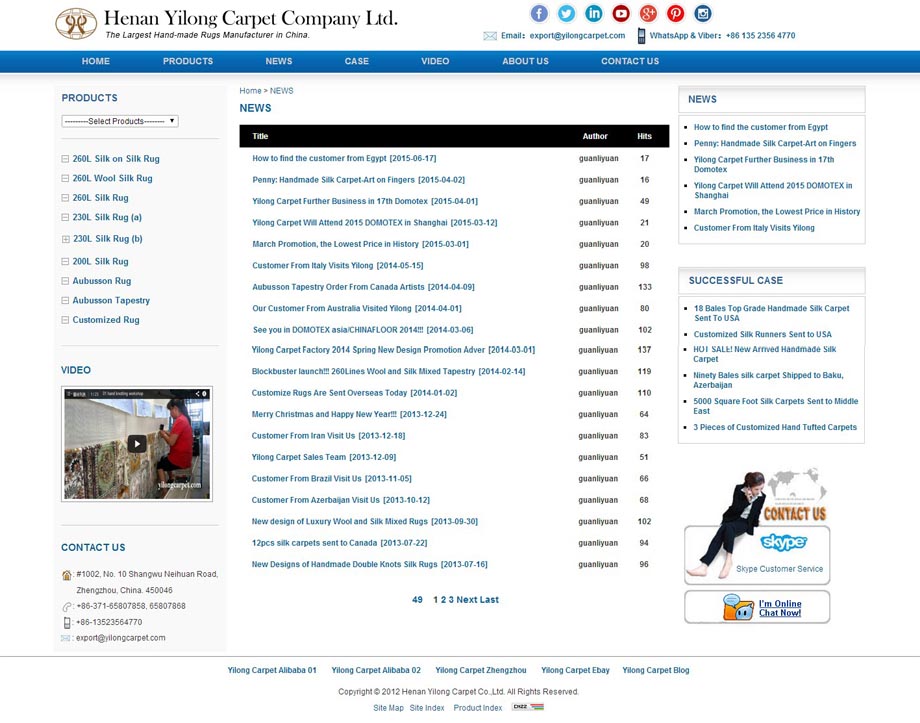This screenshot has height=723, width=920.
Task: Click the Google Plus icon
Action: pyautogui.click(x=648, y=13)
